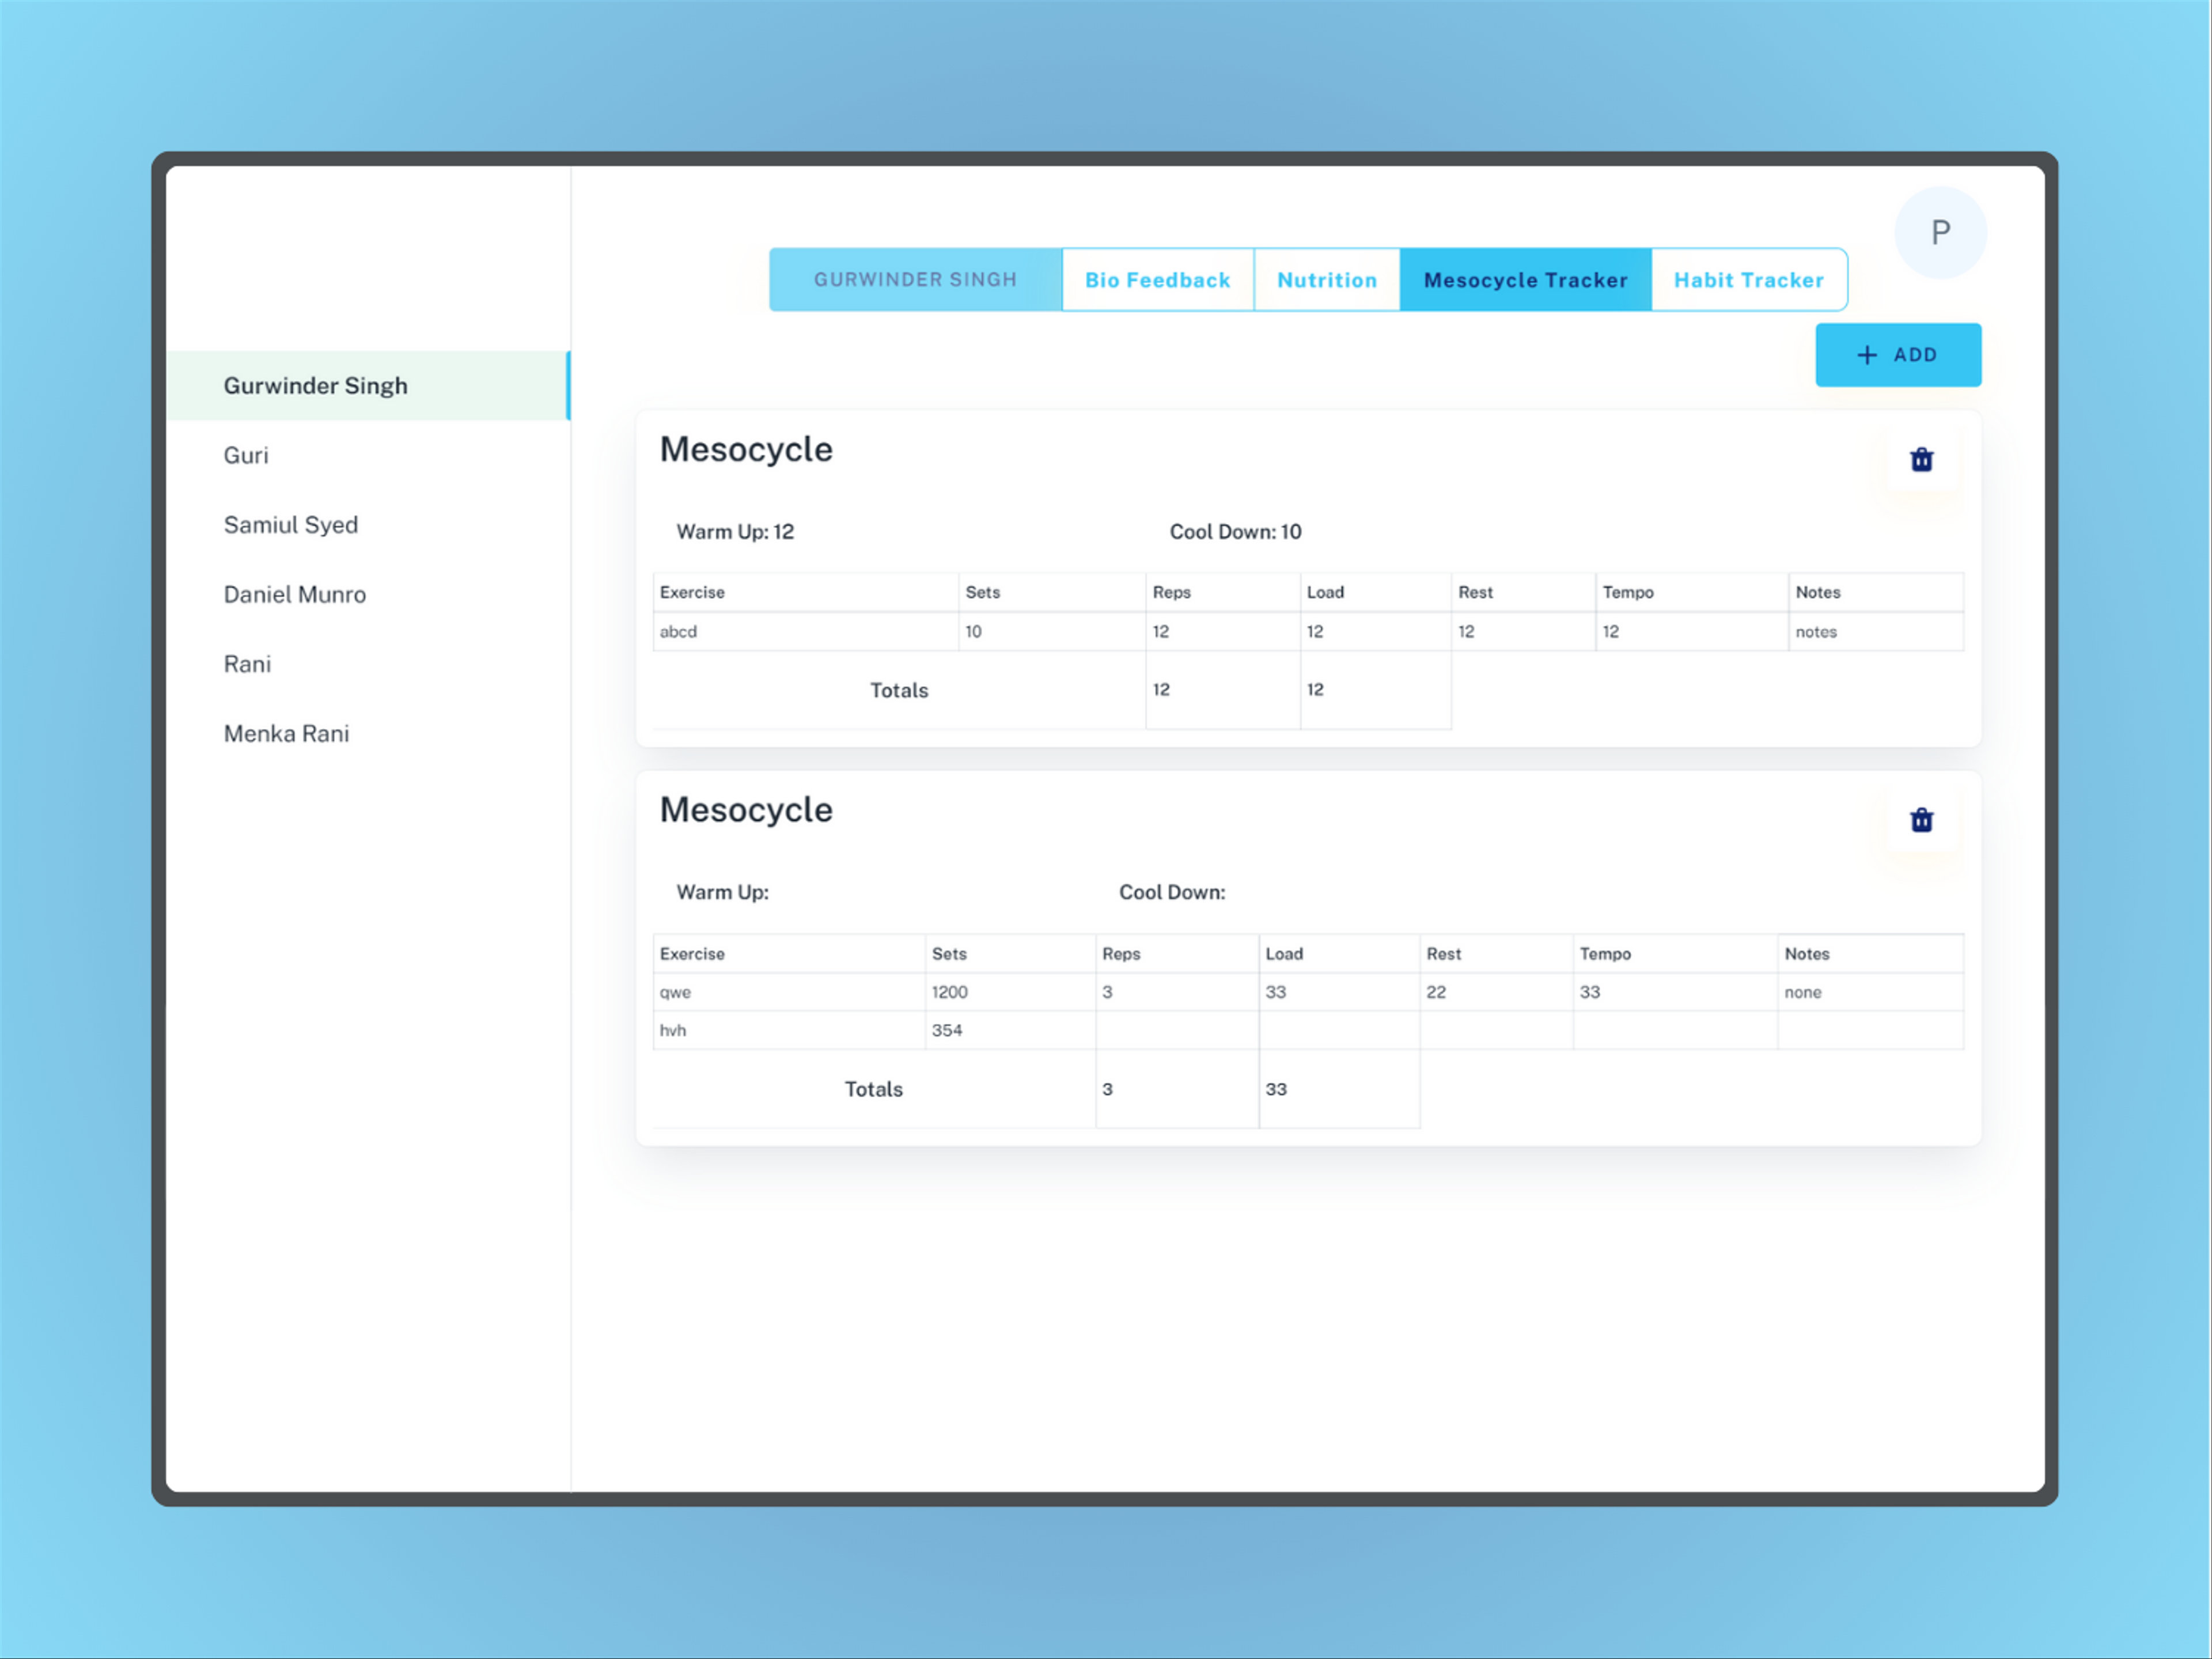Choose Samiul Syed from the sidebar

click(368, 525)
